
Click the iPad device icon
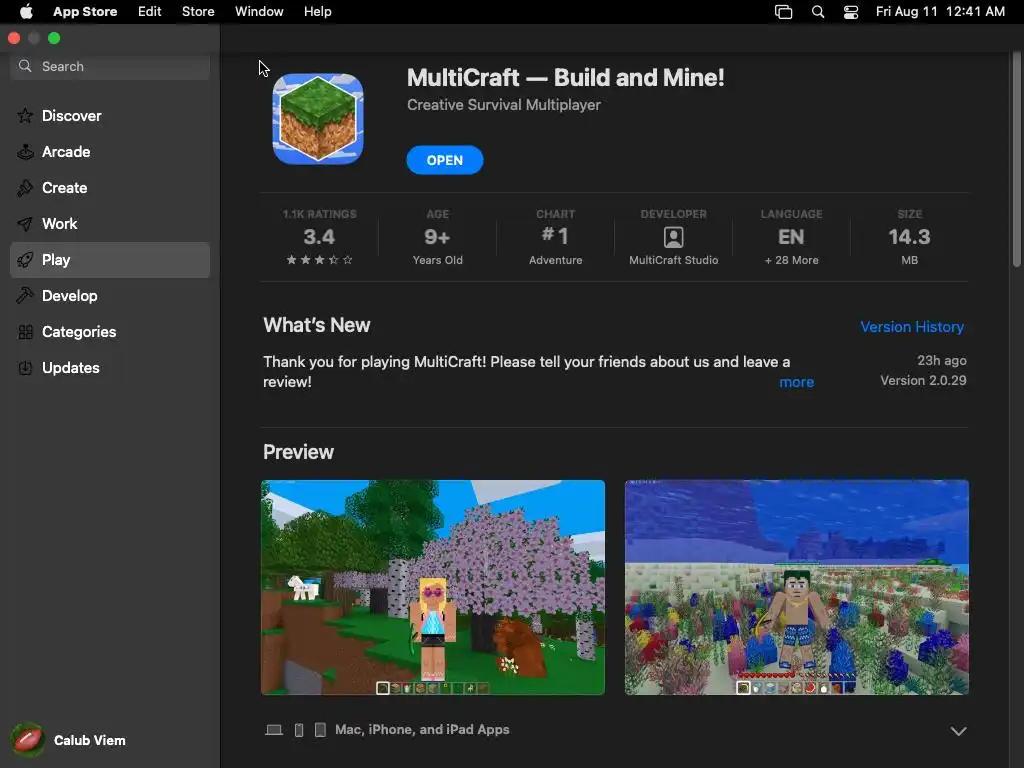pos(320,729)
